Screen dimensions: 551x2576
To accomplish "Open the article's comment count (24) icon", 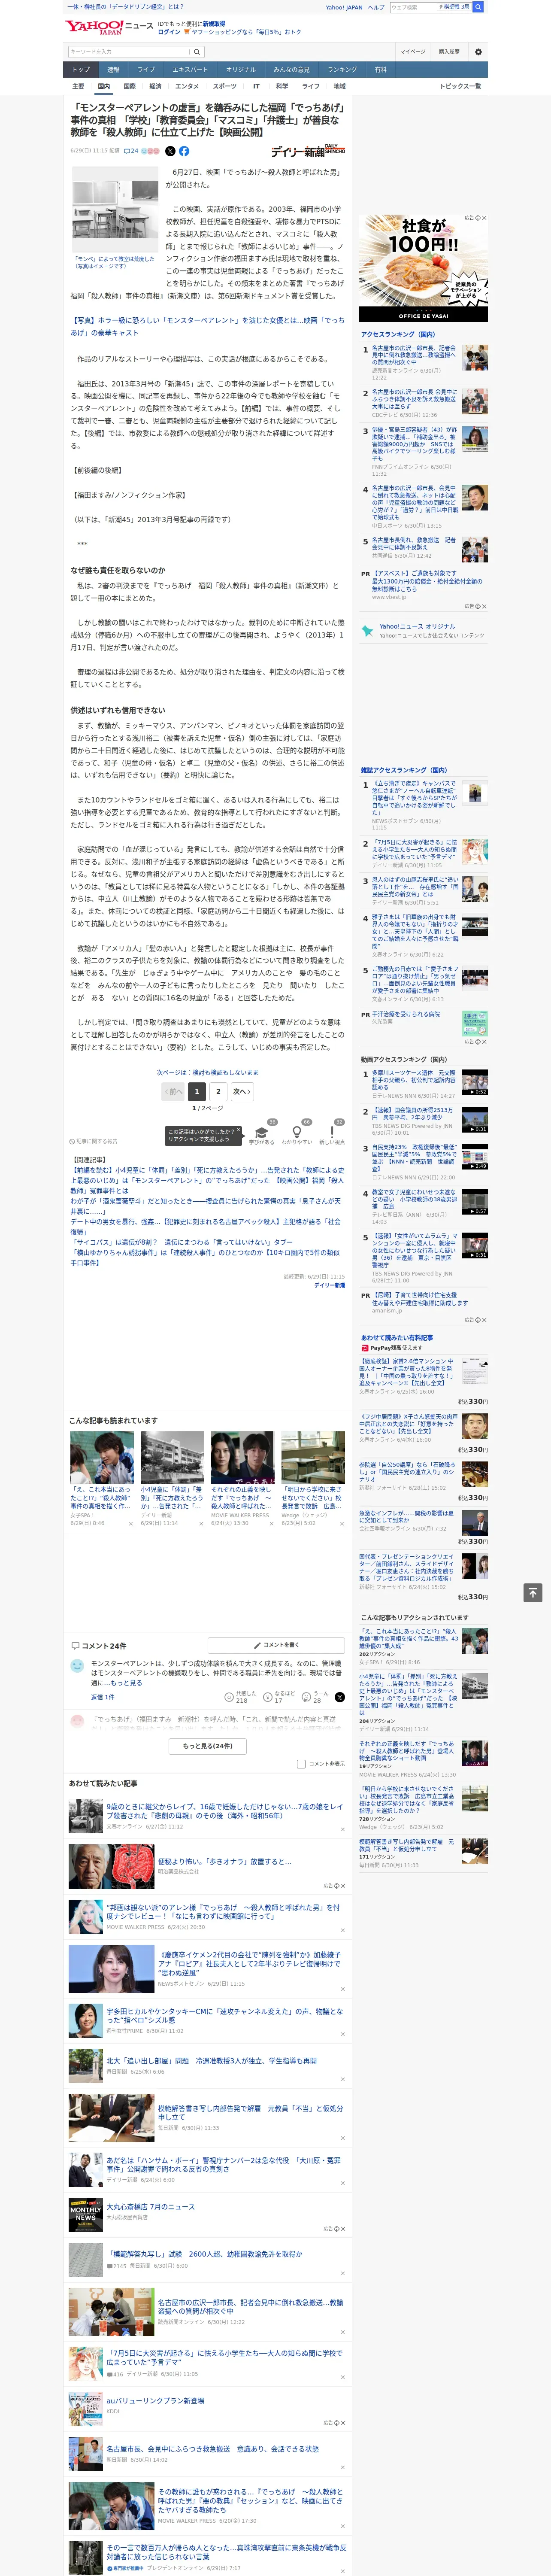I will [131, 151].
